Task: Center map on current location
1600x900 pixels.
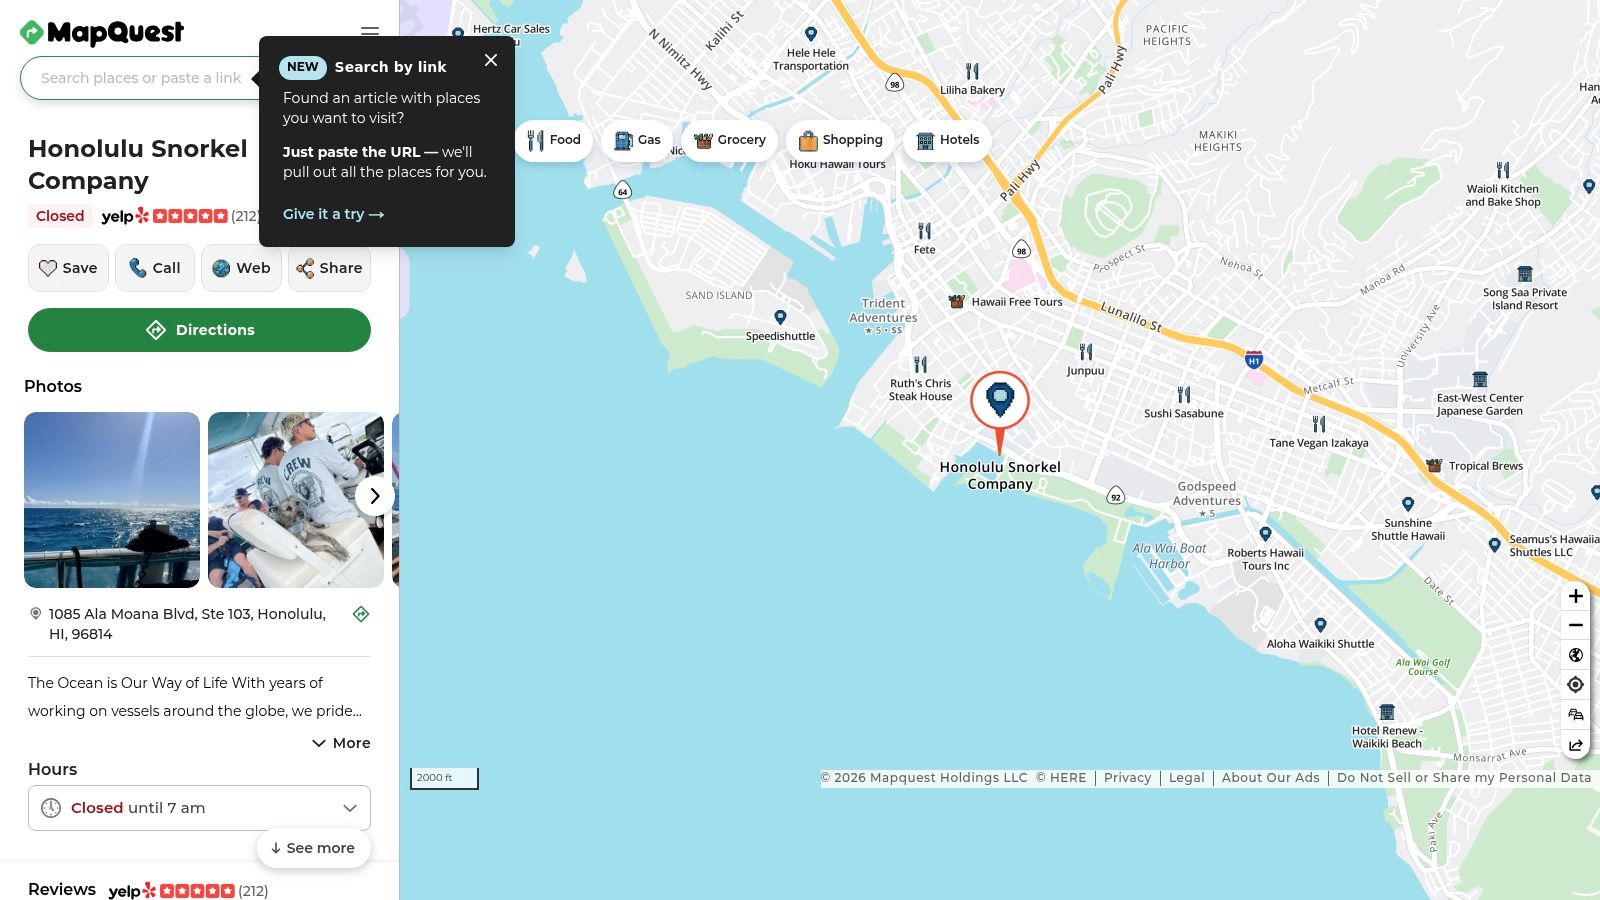Action: point(1575,684)
